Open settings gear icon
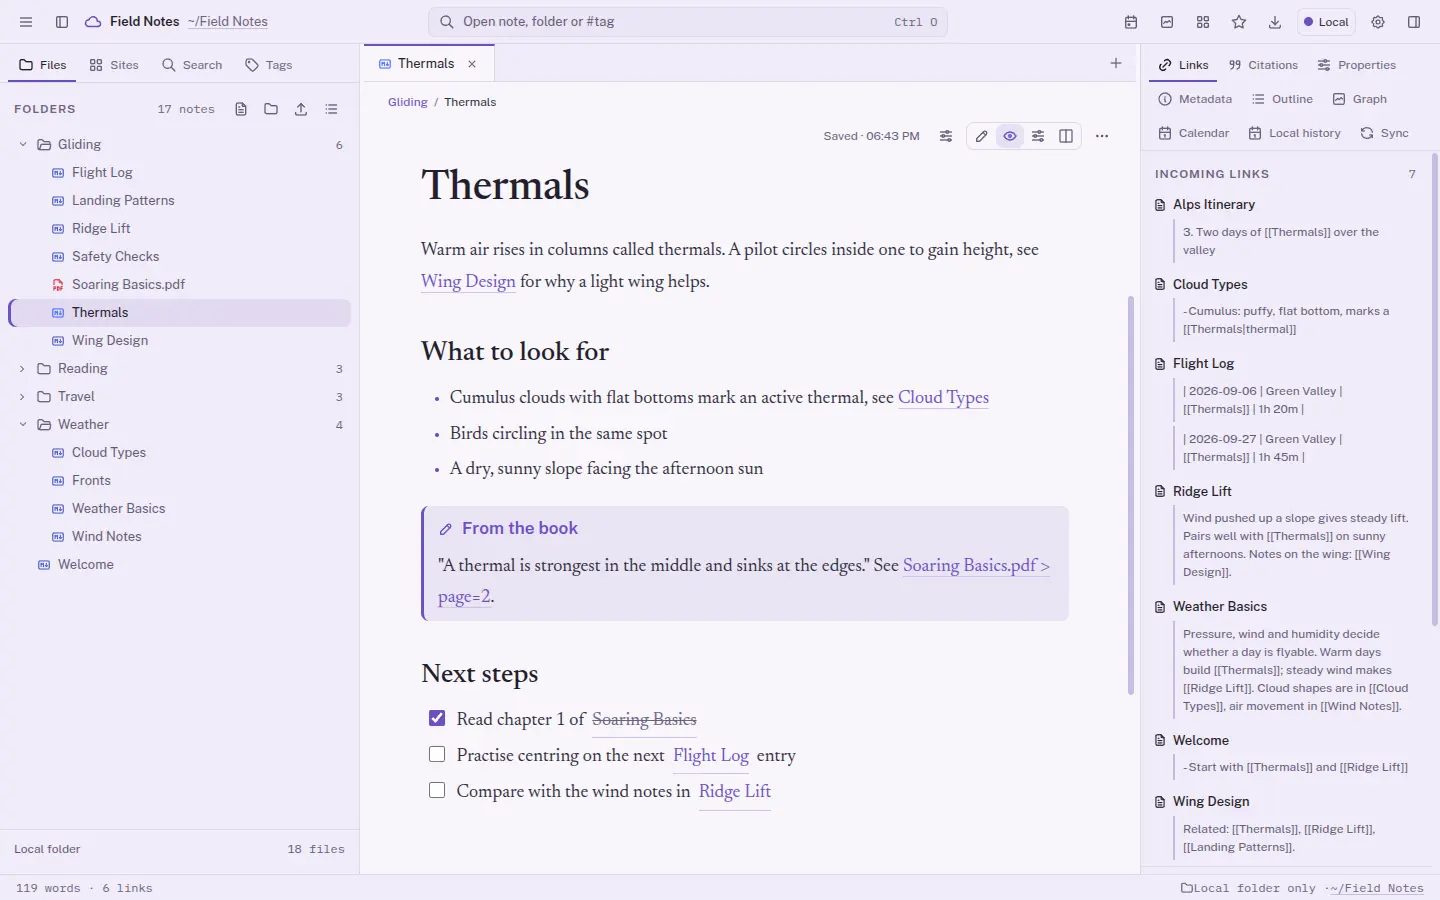The height and width of the screenshot is (900, 1440). (x=1378, y=22)
